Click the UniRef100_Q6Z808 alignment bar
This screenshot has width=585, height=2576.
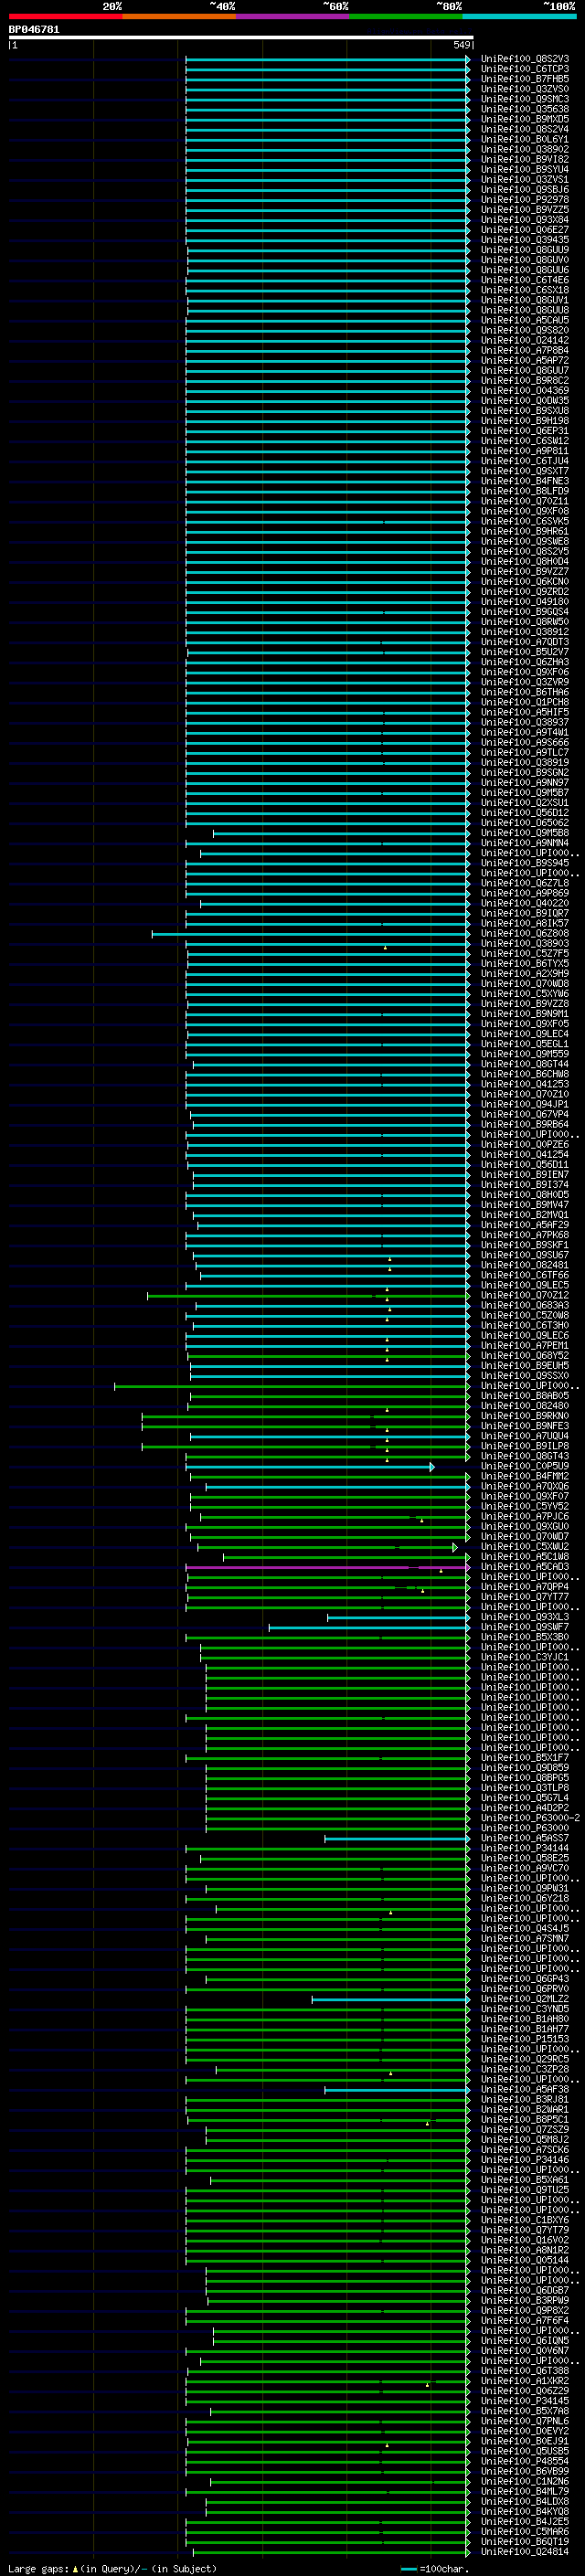tap(310, 934)
